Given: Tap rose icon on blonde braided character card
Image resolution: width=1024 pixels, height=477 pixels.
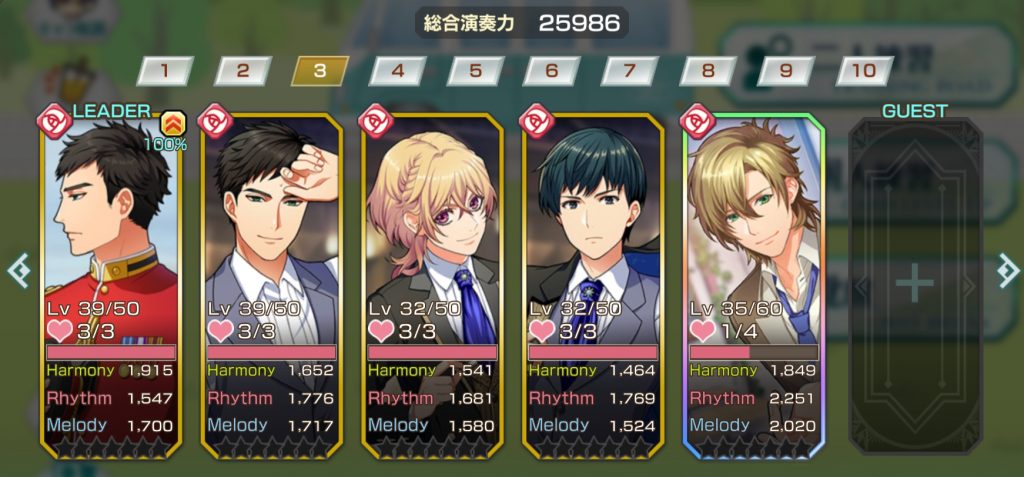Looking at the screenshot, I should pos(376,120).
